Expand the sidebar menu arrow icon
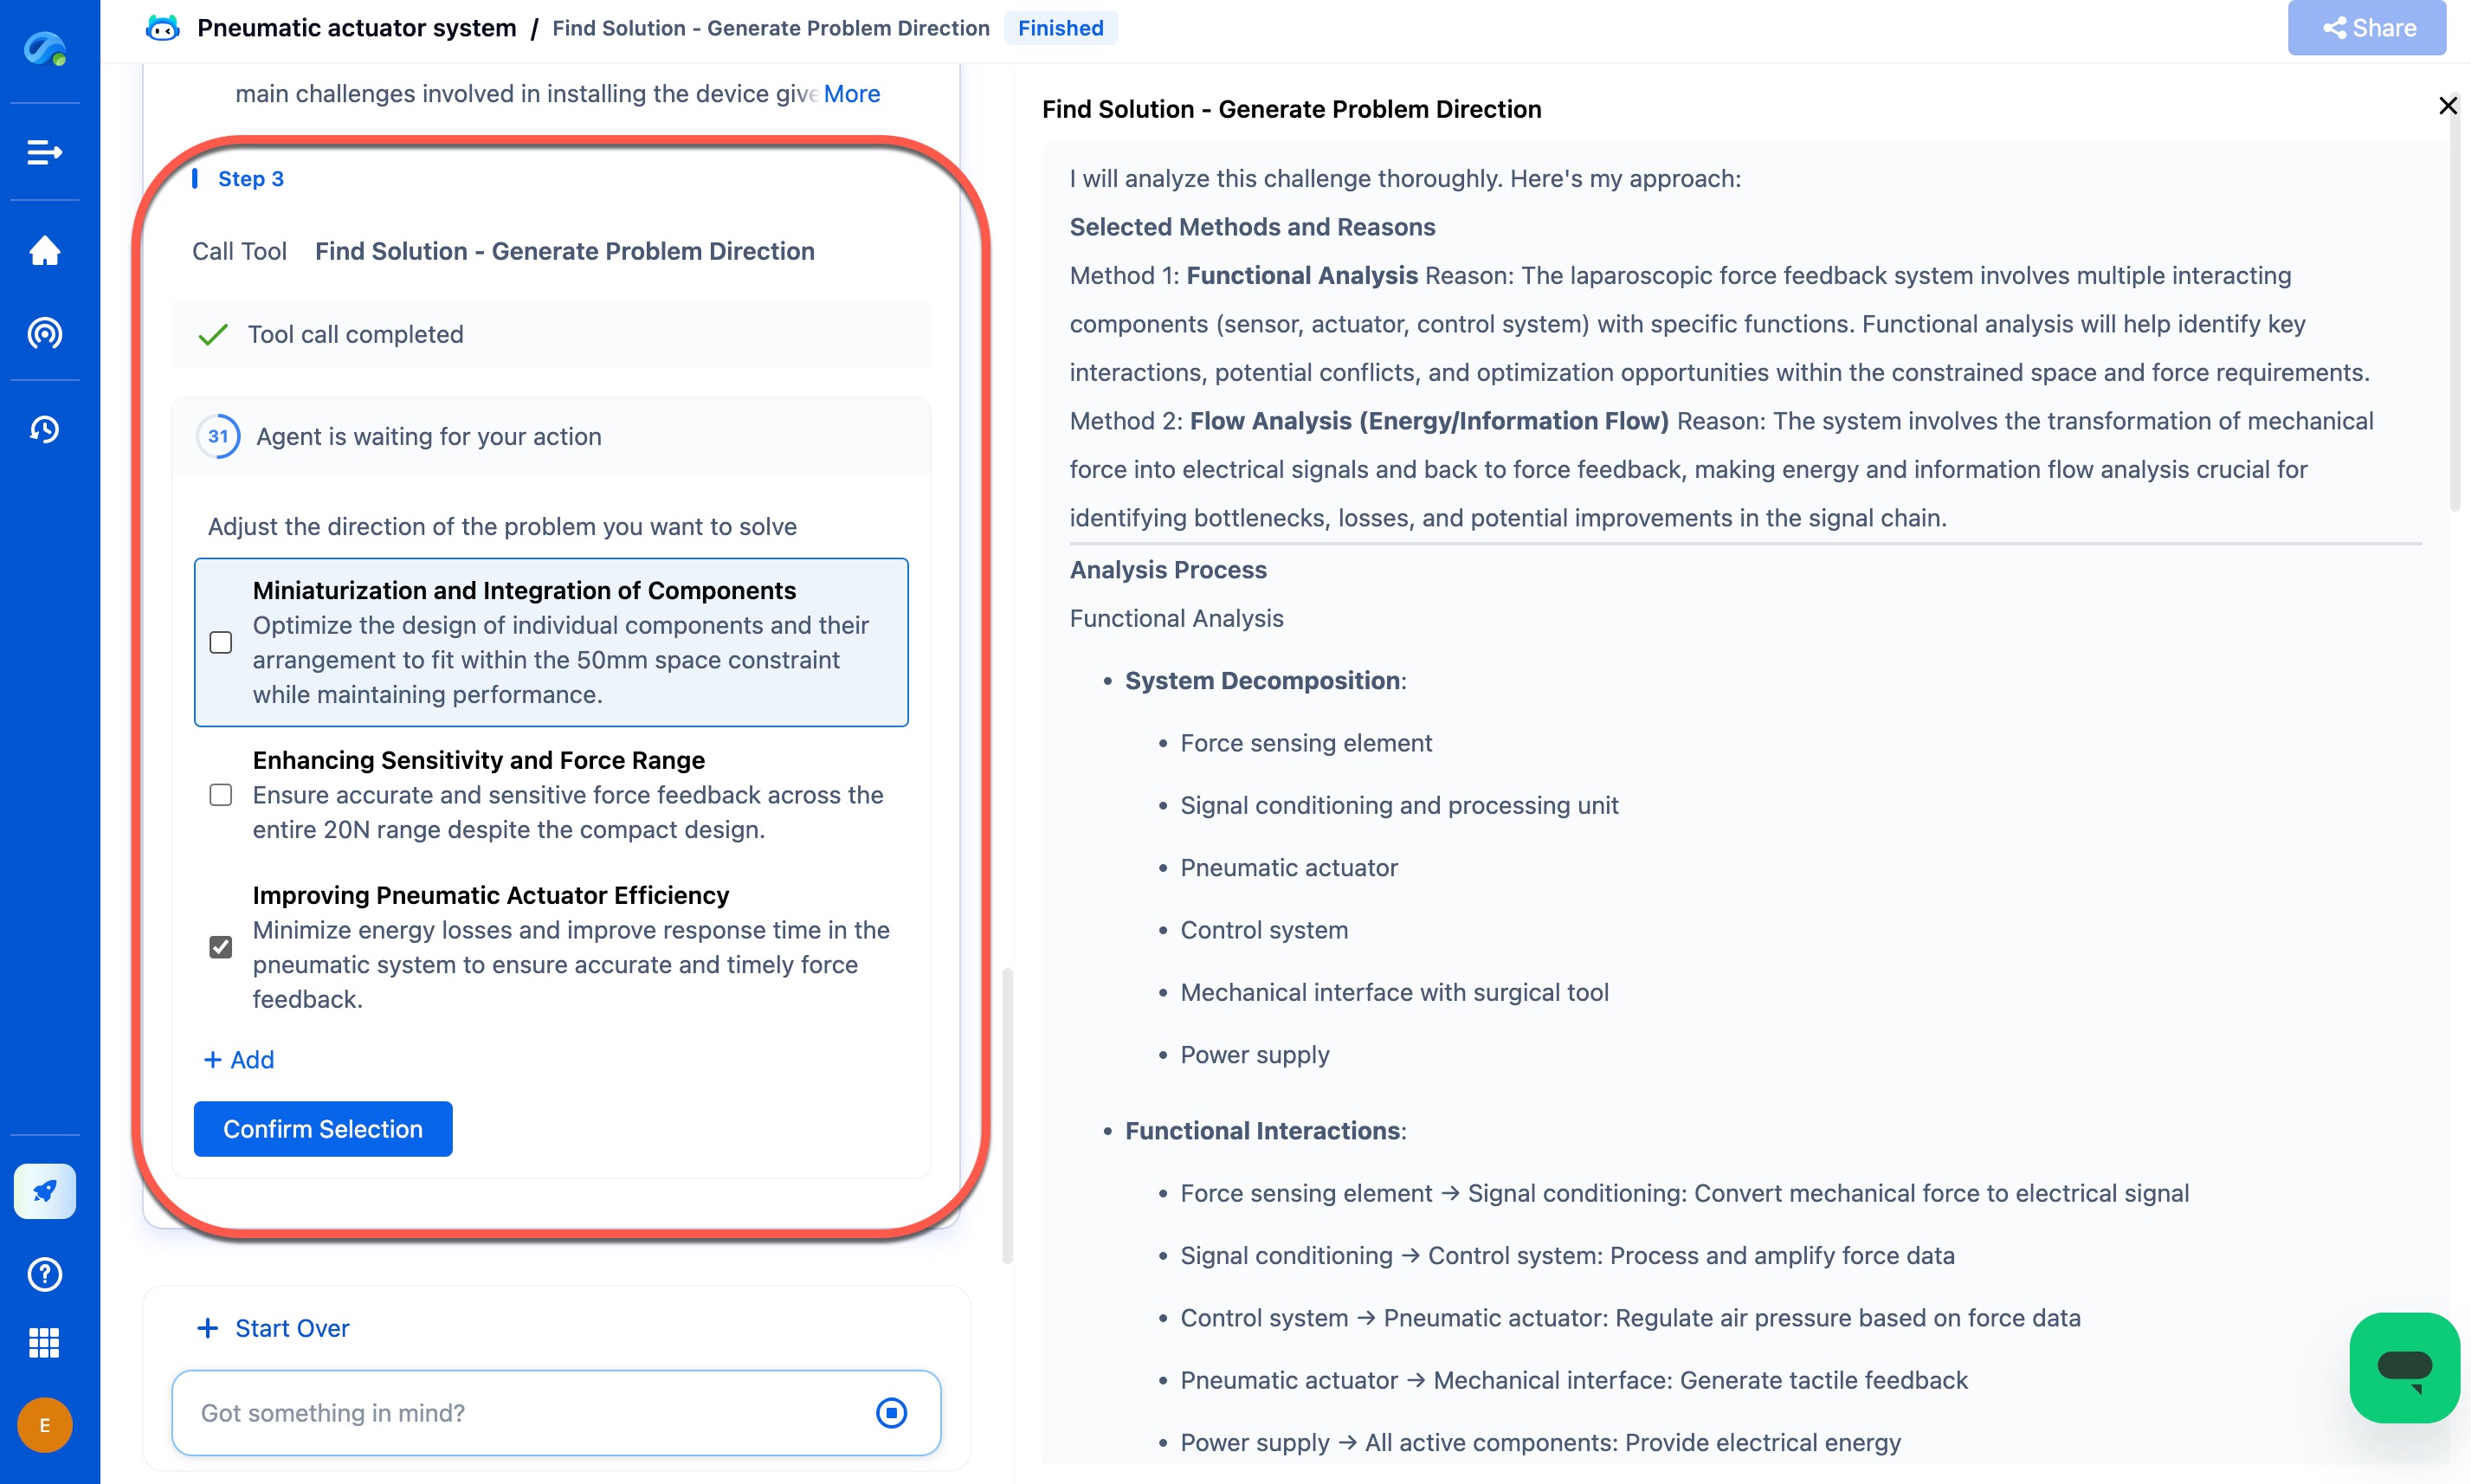This screenshot has width=2471, height=1484. pyautogui.click(x=44, y=152)
